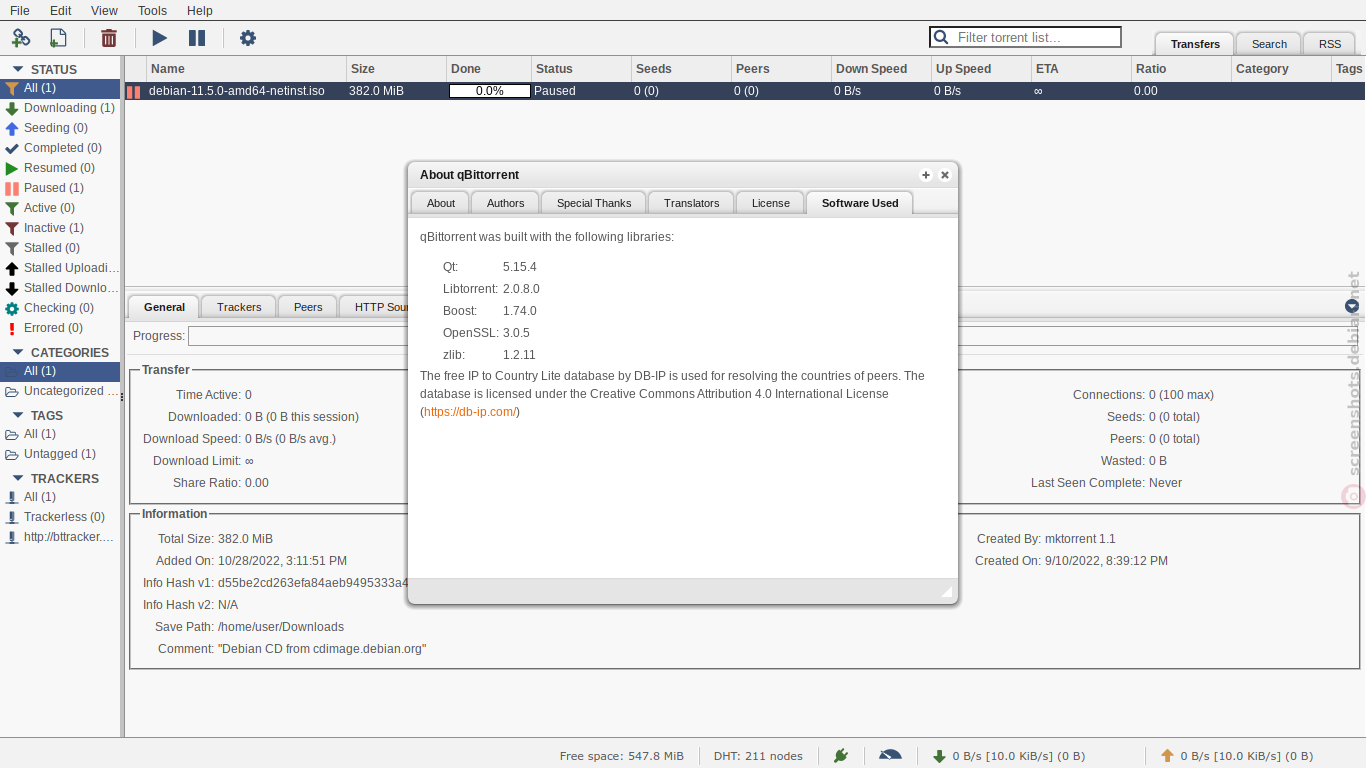This screenshot has height=768, width=1366.
Task: Open the Edit menu
Action: (x=61, y=10)
